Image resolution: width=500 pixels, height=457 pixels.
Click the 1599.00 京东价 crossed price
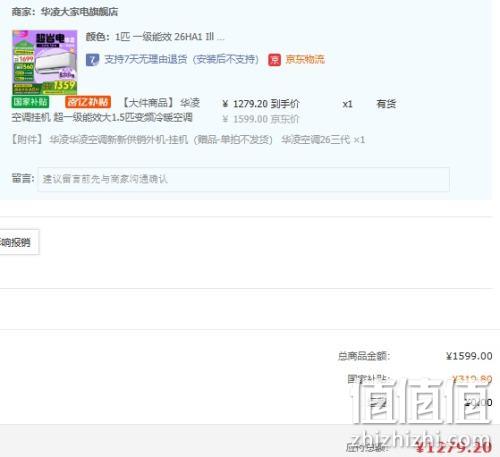click(x=261, y=119)
